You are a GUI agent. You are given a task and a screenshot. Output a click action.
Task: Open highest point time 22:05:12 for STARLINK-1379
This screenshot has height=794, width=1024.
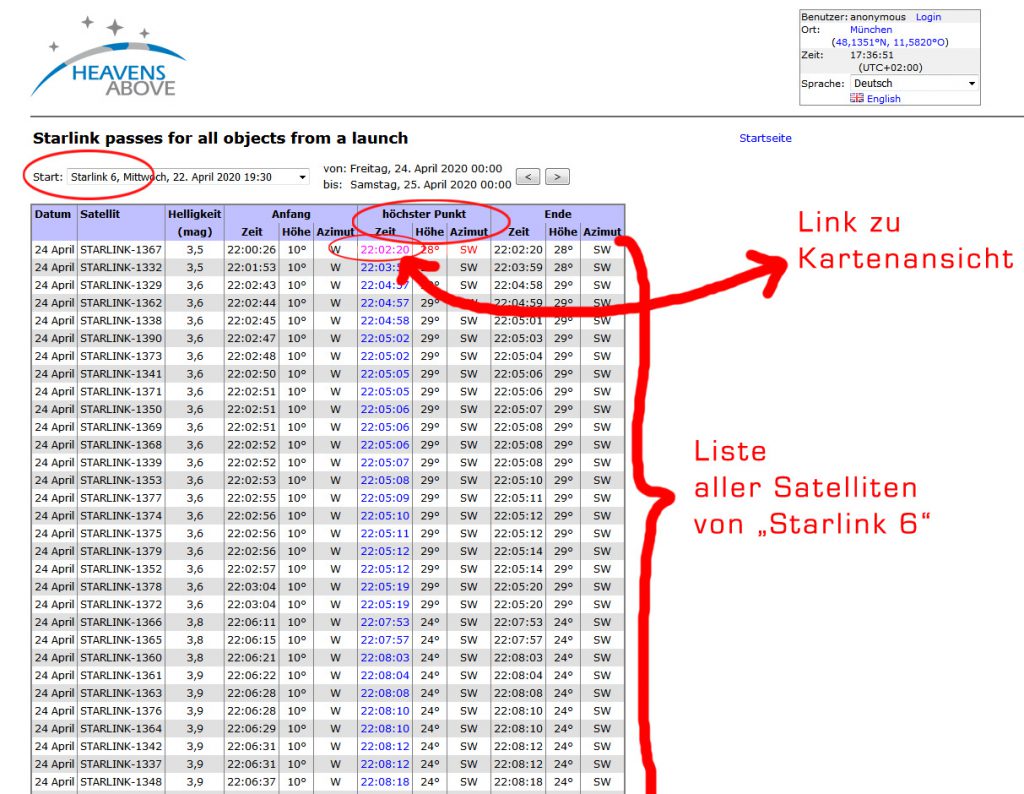pyautogui.click(x=385, y=551)
